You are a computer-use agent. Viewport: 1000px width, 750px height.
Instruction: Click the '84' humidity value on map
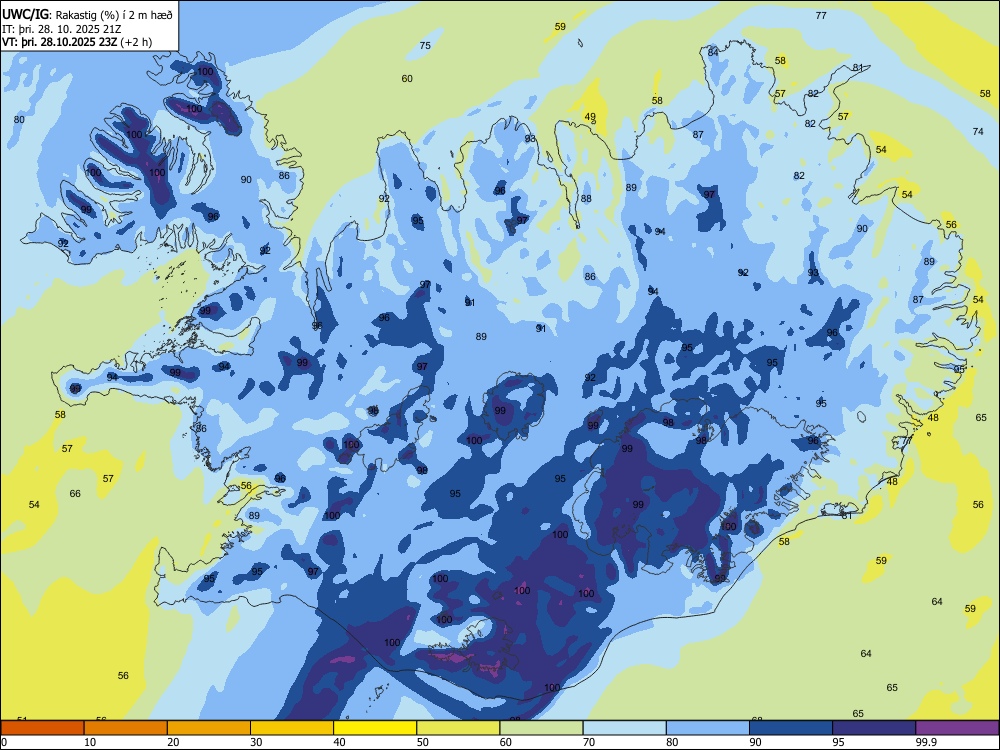tap(713, 52)
